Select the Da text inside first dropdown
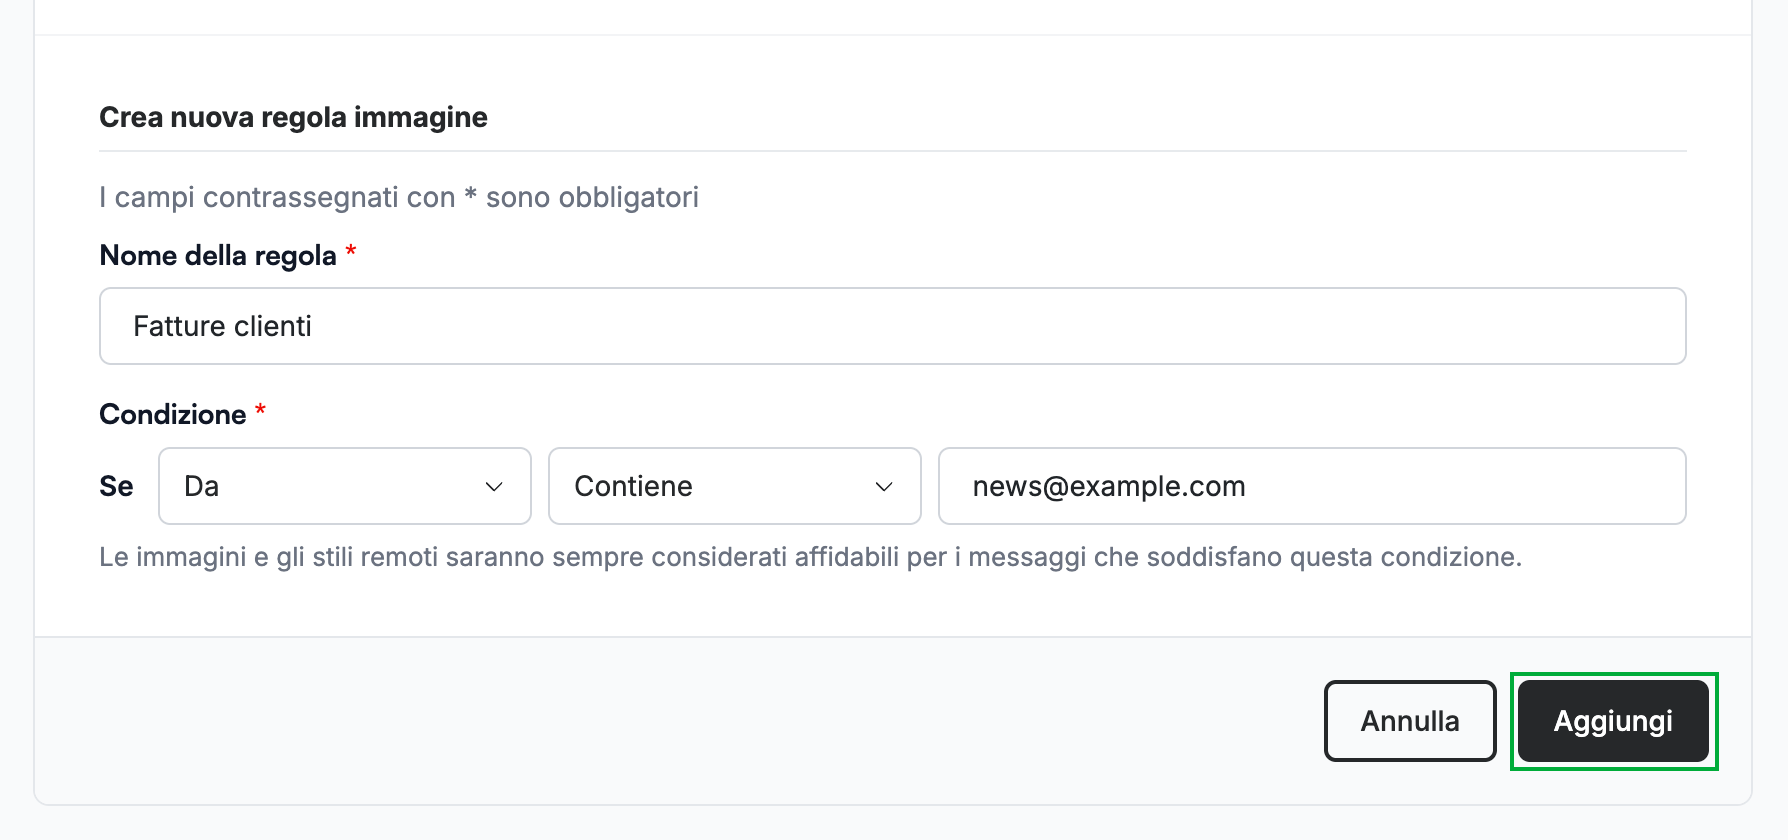Image resolution: width=1788 pixels, height=840 pixels. (201, 486)
